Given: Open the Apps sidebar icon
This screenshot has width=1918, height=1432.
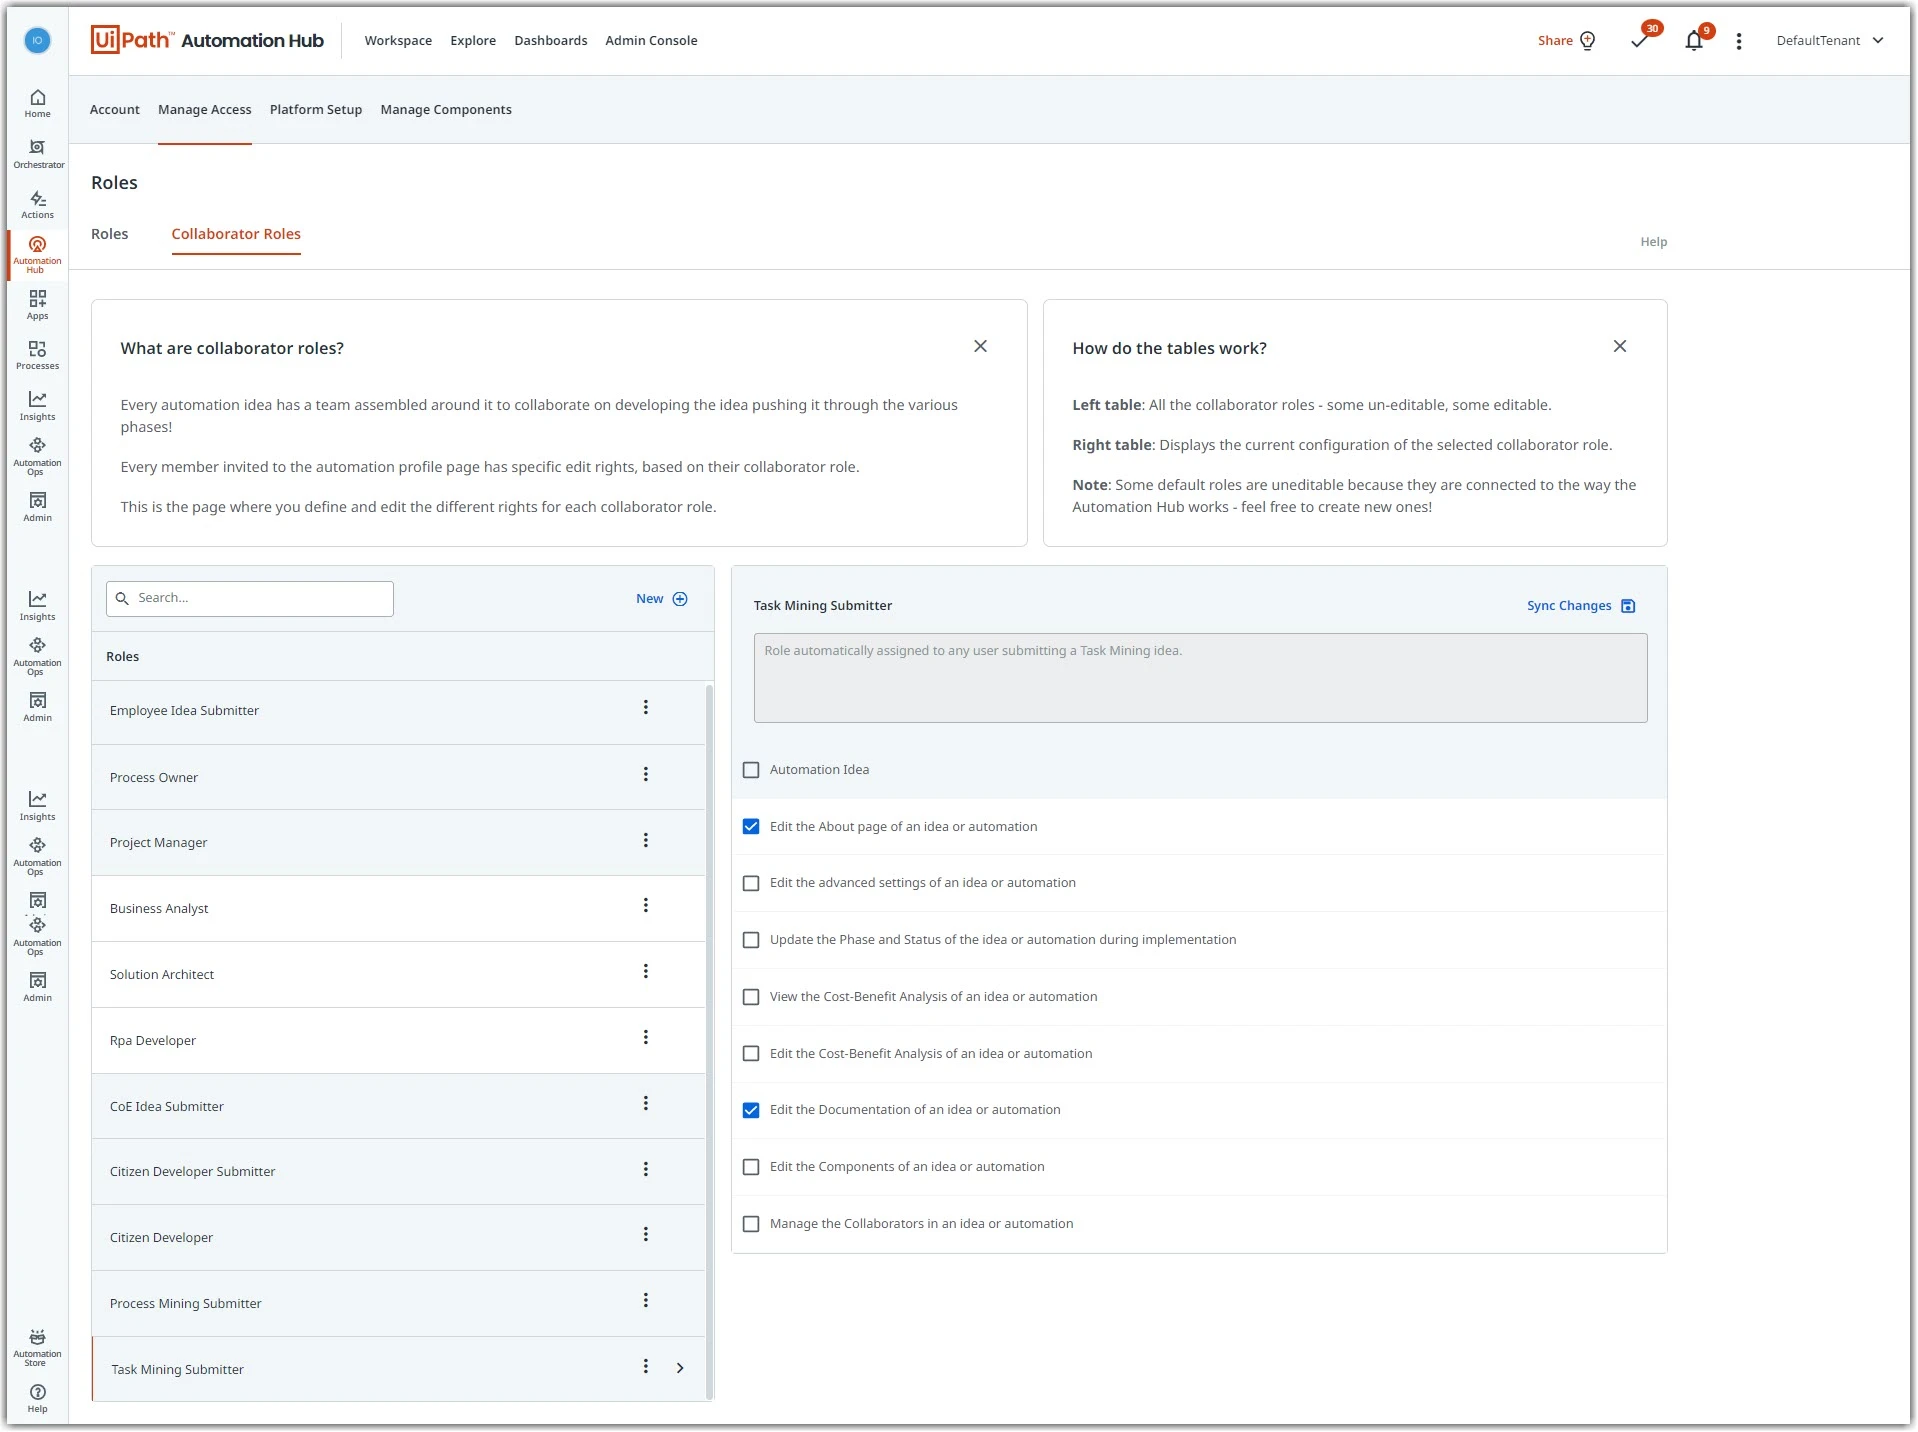Looking at the screenshot, I should 37,305.
